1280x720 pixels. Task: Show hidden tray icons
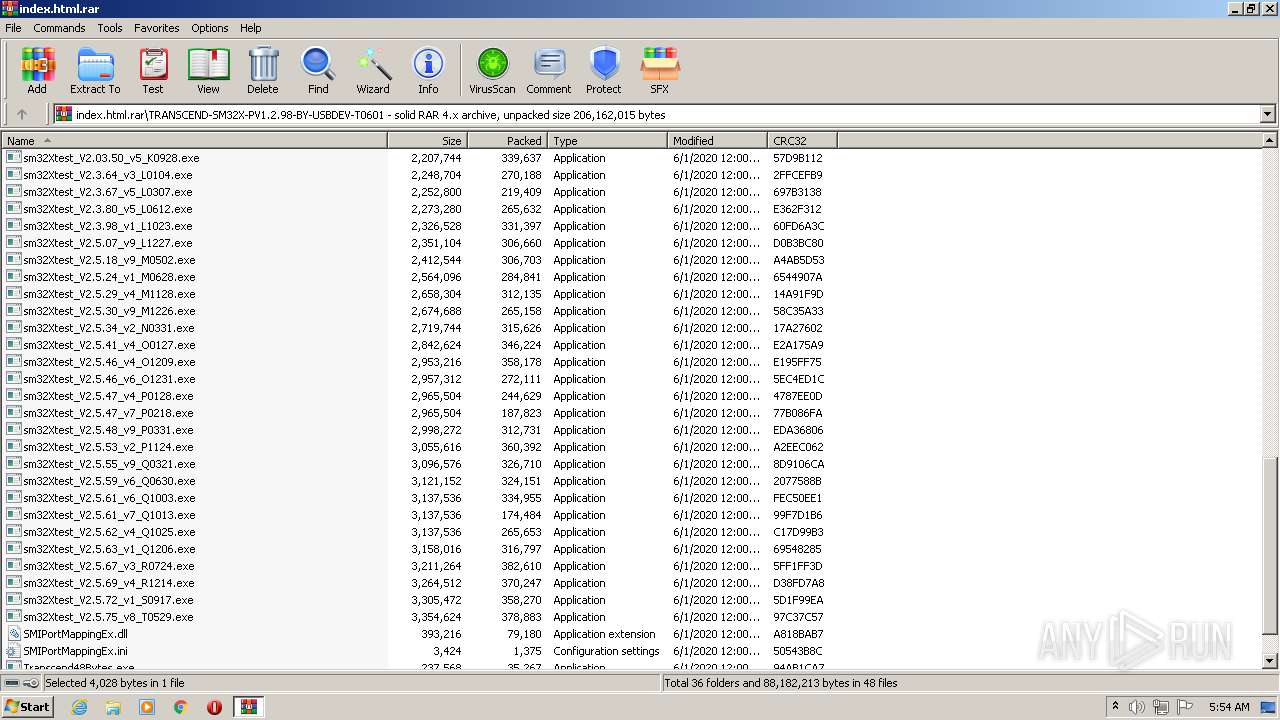click(1115, 707)
